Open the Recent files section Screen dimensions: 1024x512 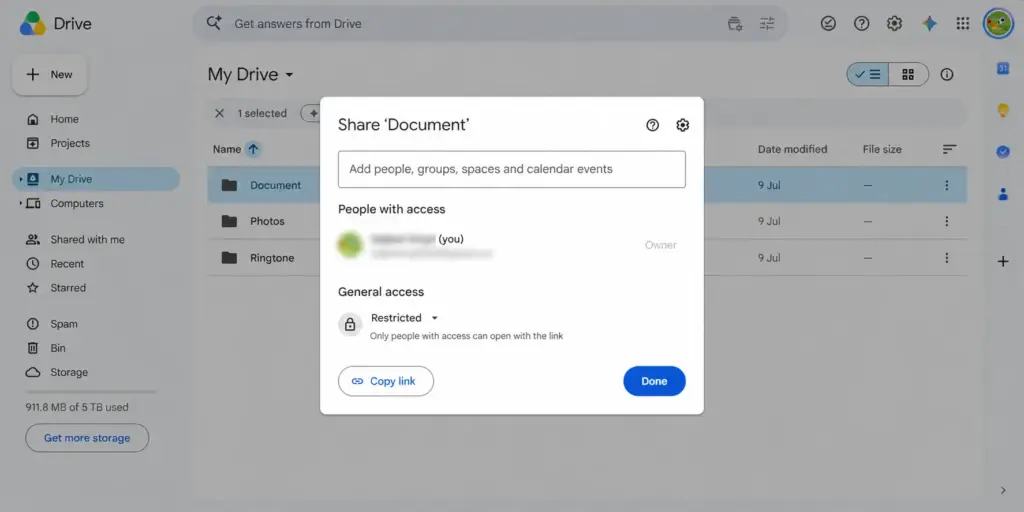(x=67, y=264)
